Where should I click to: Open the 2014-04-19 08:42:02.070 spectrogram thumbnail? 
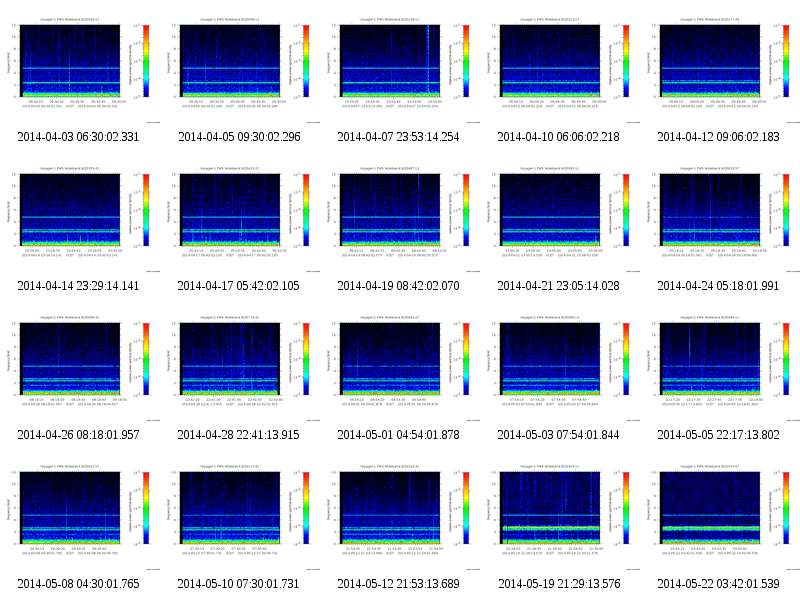(400, 215)
